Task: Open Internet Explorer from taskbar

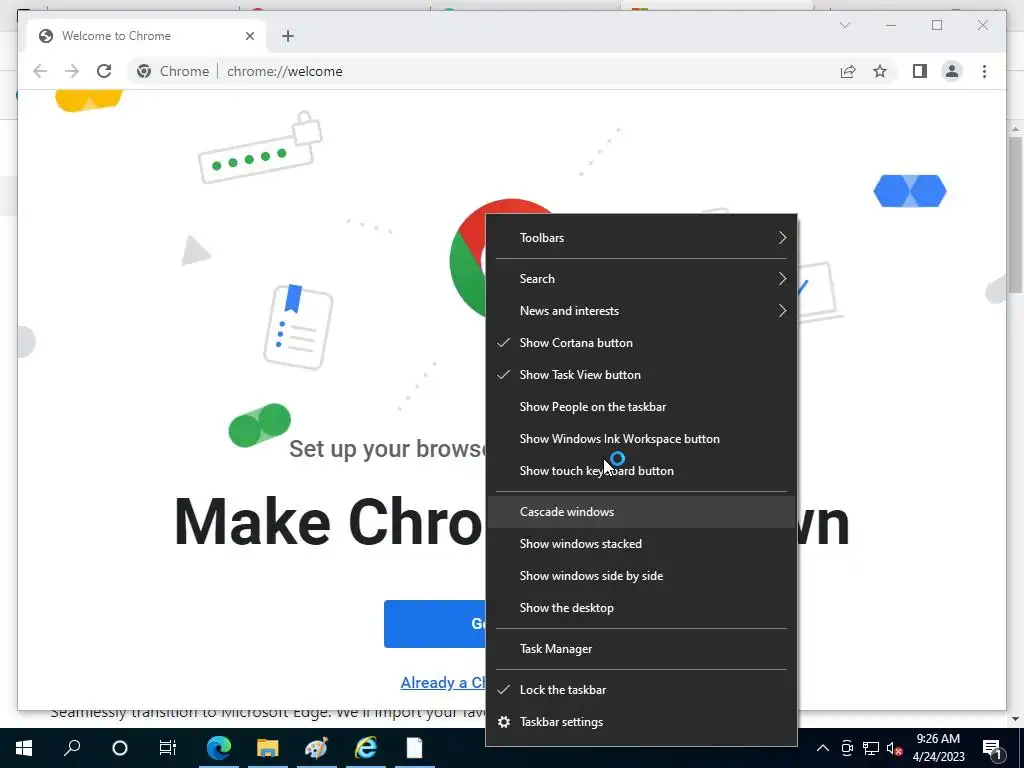Action: click(x=366, y=748)
